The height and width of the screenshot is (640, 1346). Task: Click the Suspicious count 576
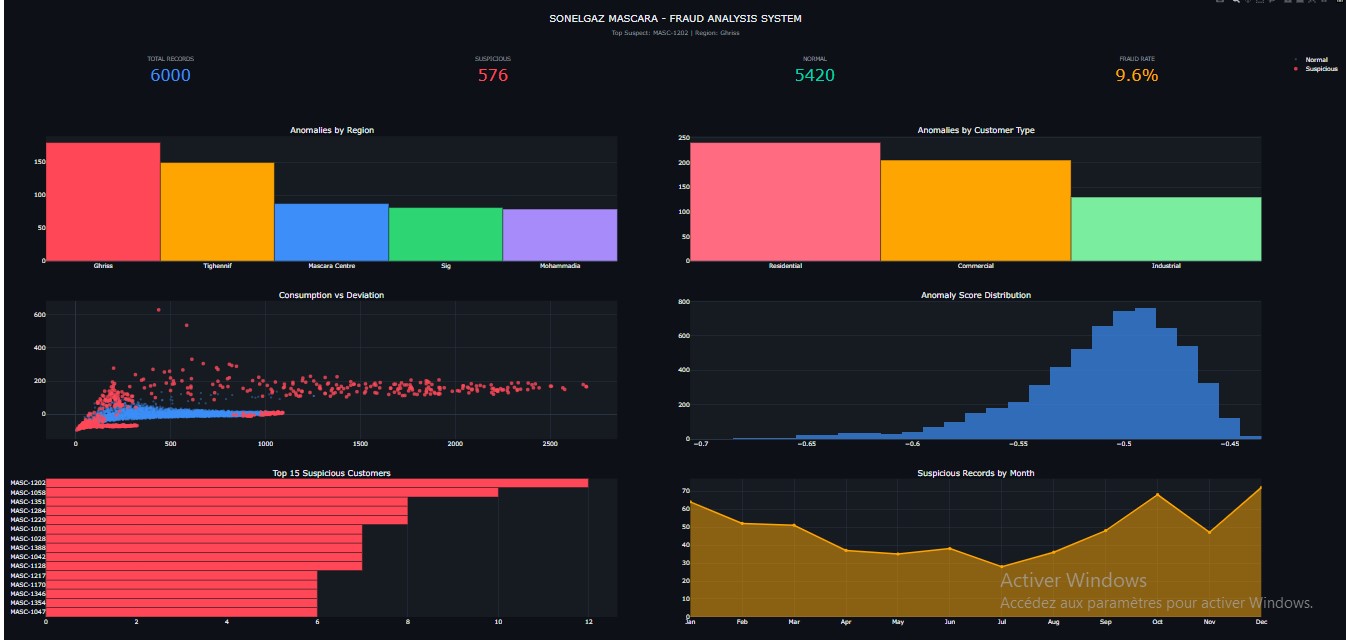tap(493, 76)
